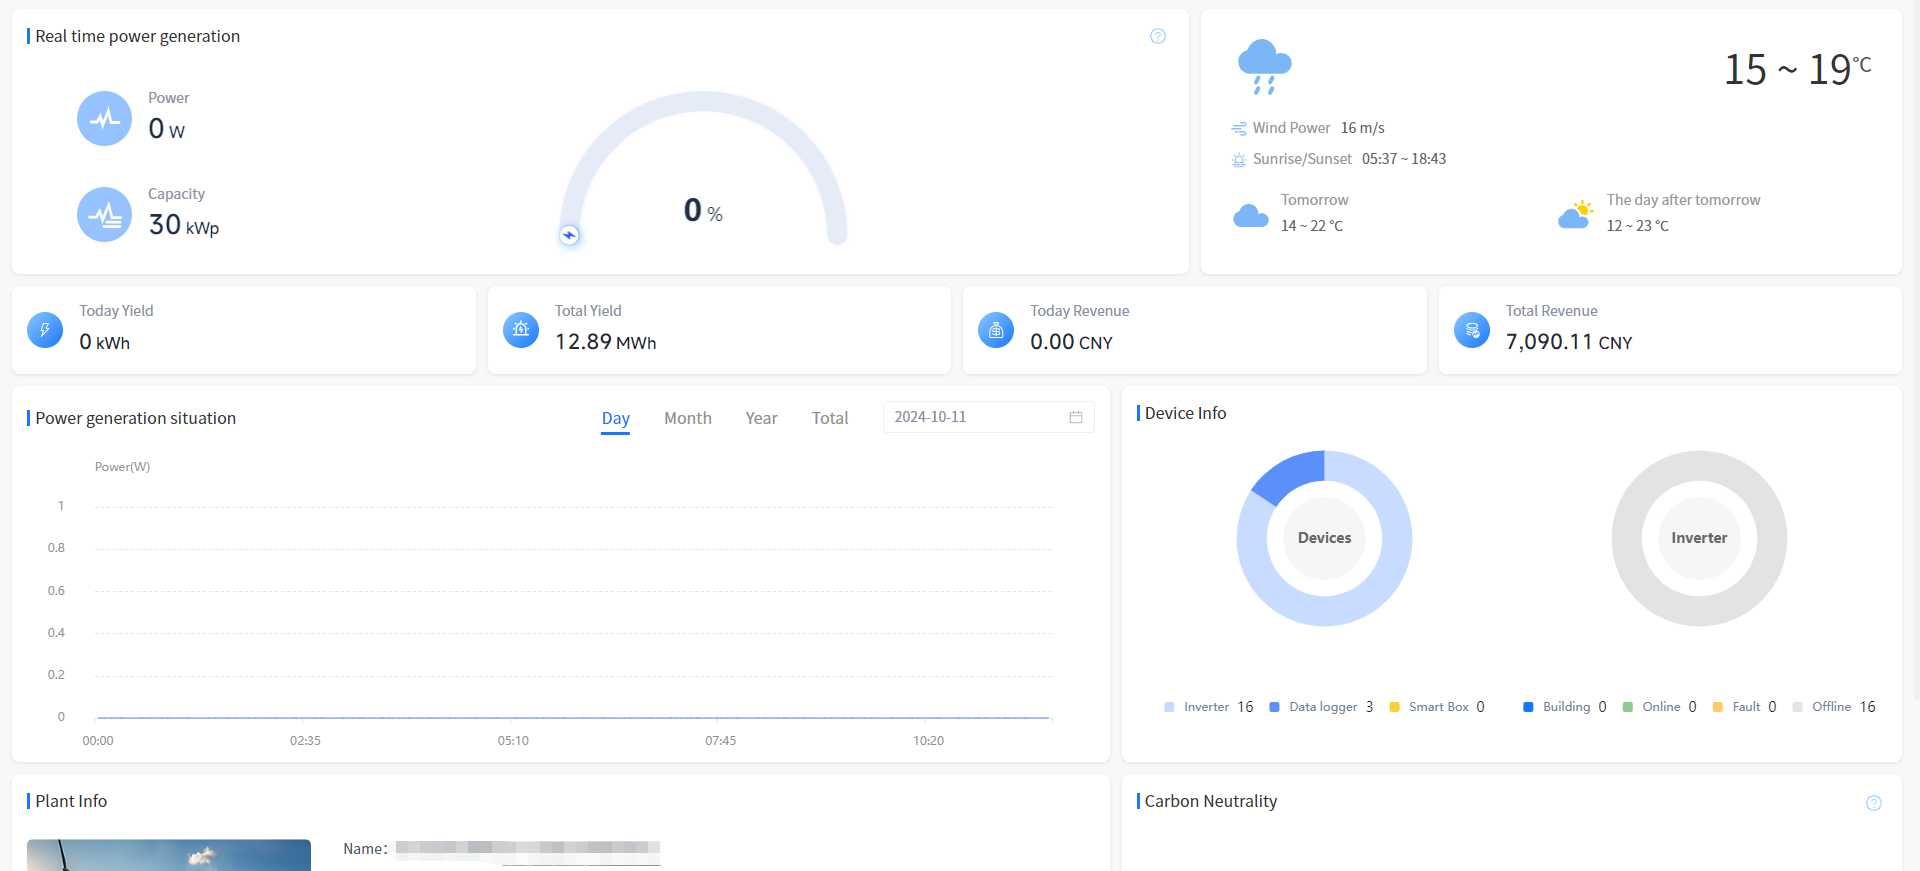This screenshot has width=1920, height=871.
Task: Open help for Real time power generation
Action: (x=1158, y=36)
